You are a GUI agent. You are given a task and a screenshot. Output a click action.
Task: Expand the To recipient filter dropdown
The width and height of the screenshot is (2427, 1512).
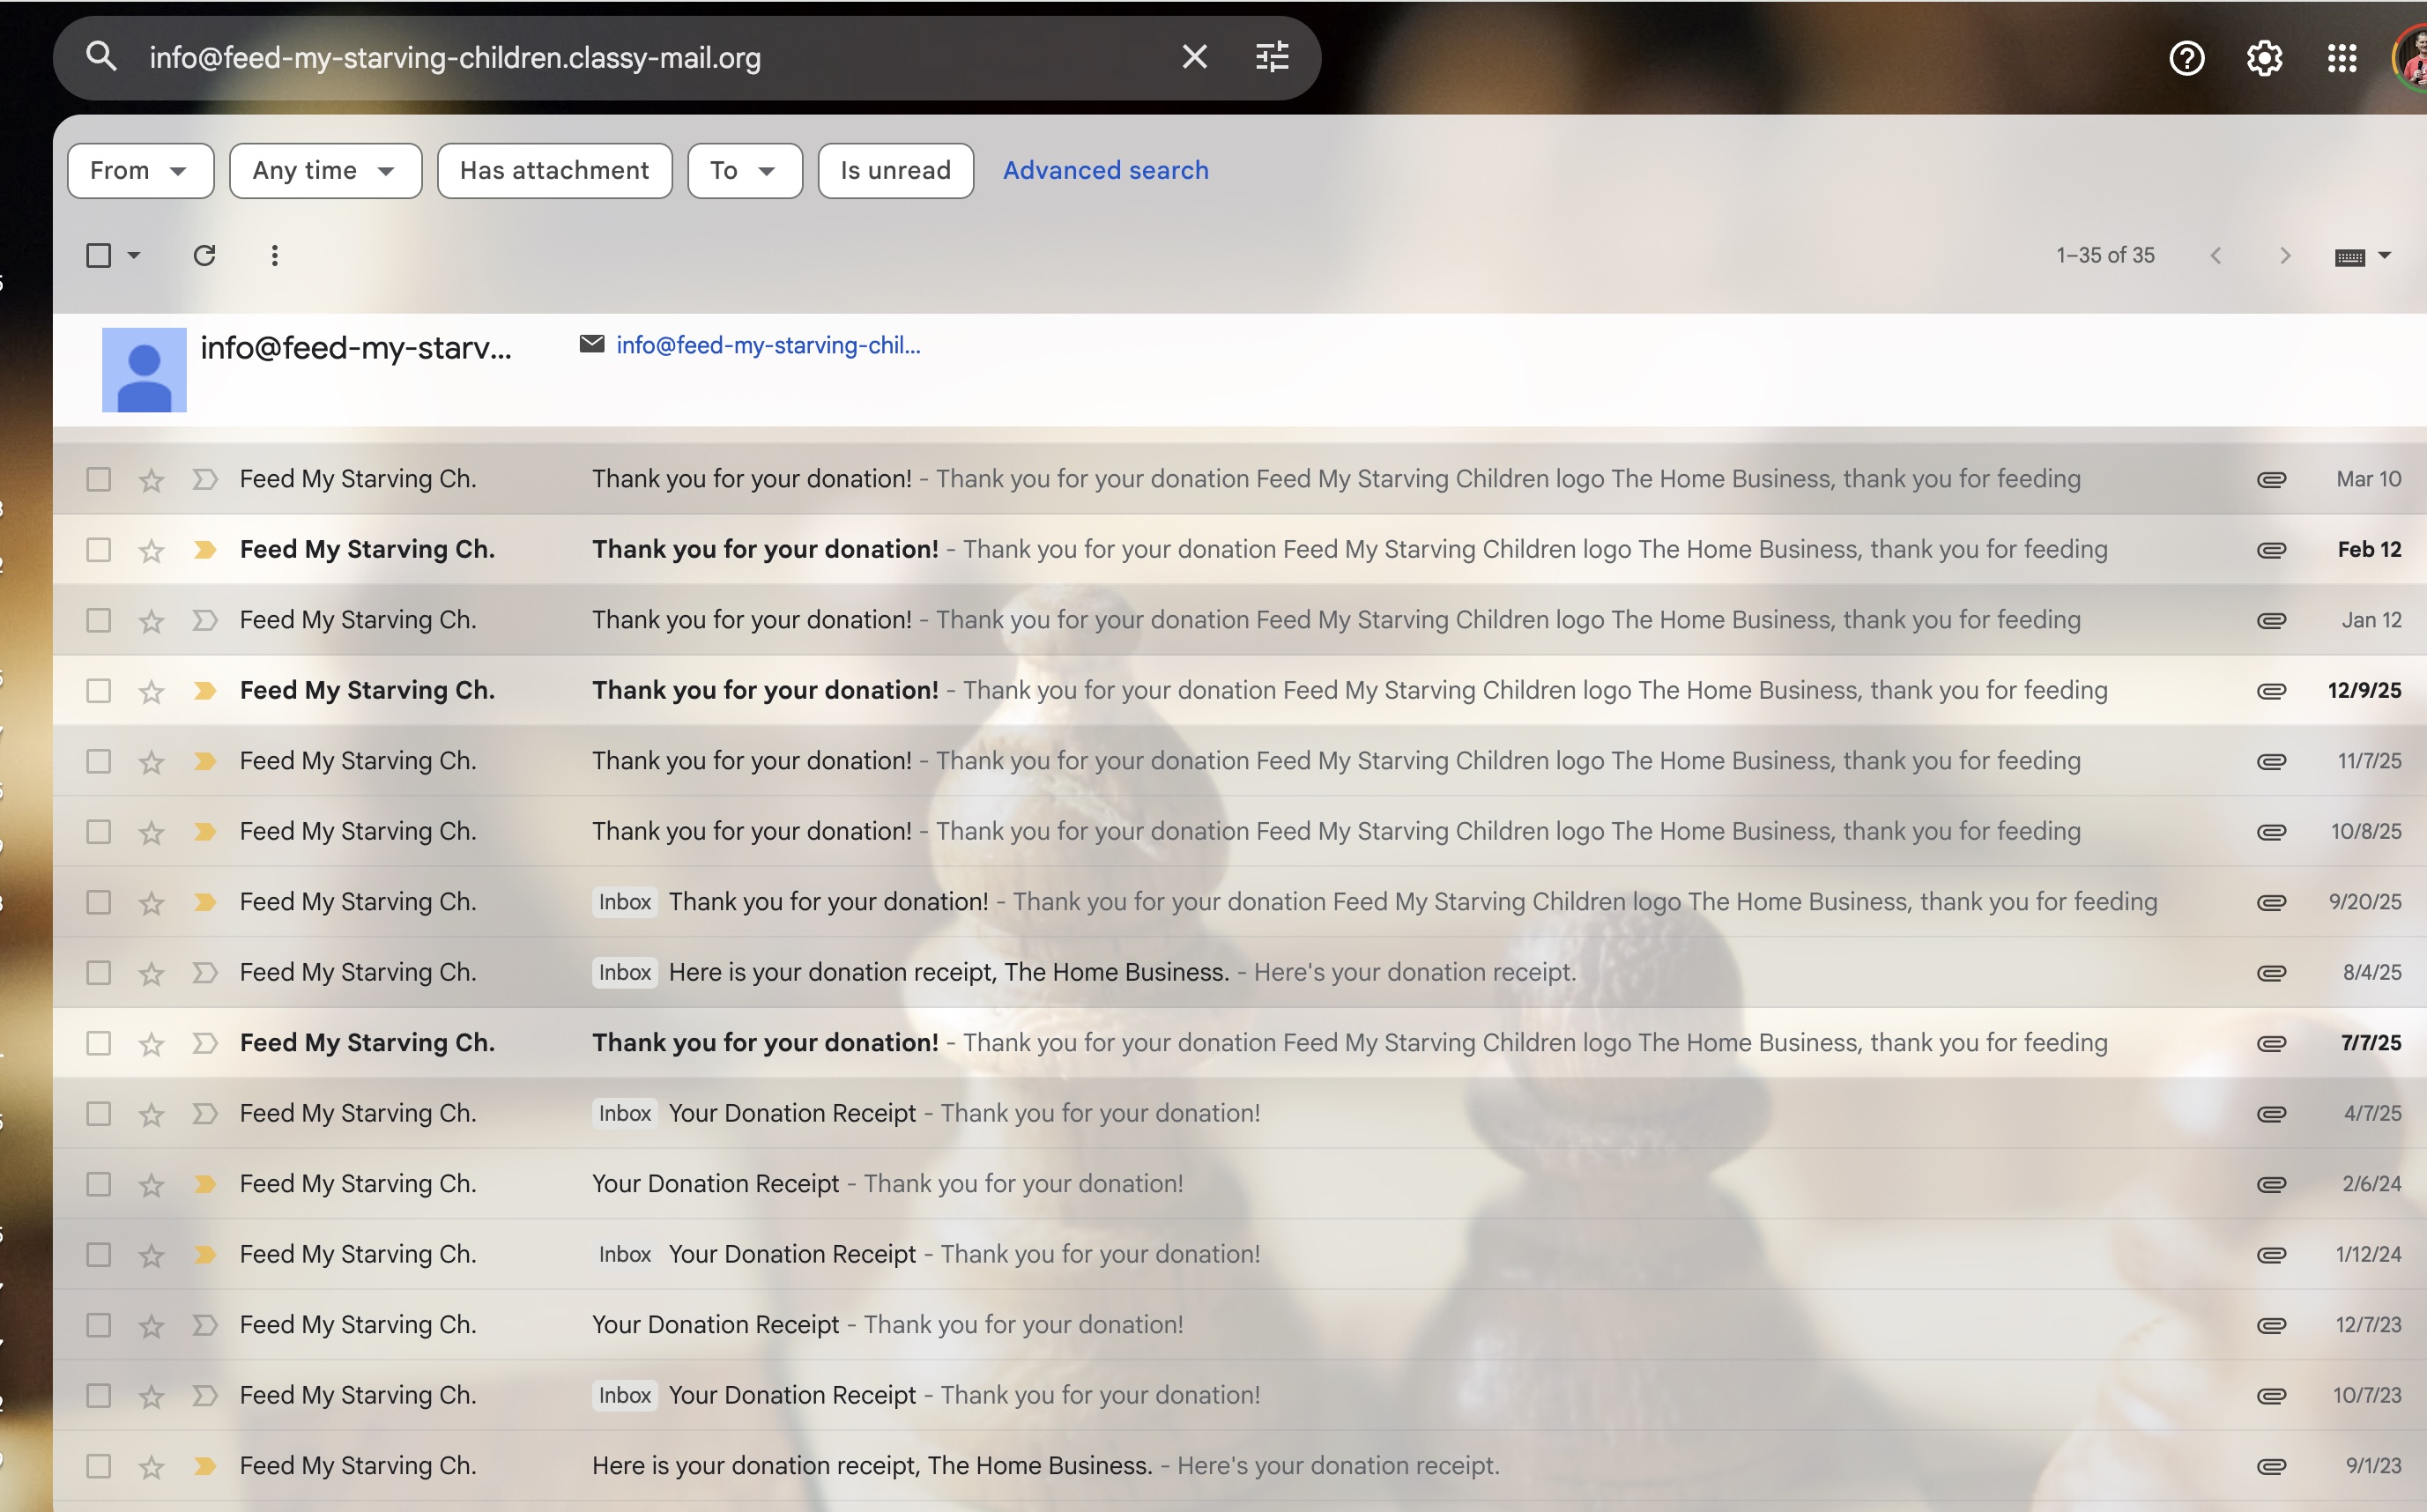click(744, 171)
